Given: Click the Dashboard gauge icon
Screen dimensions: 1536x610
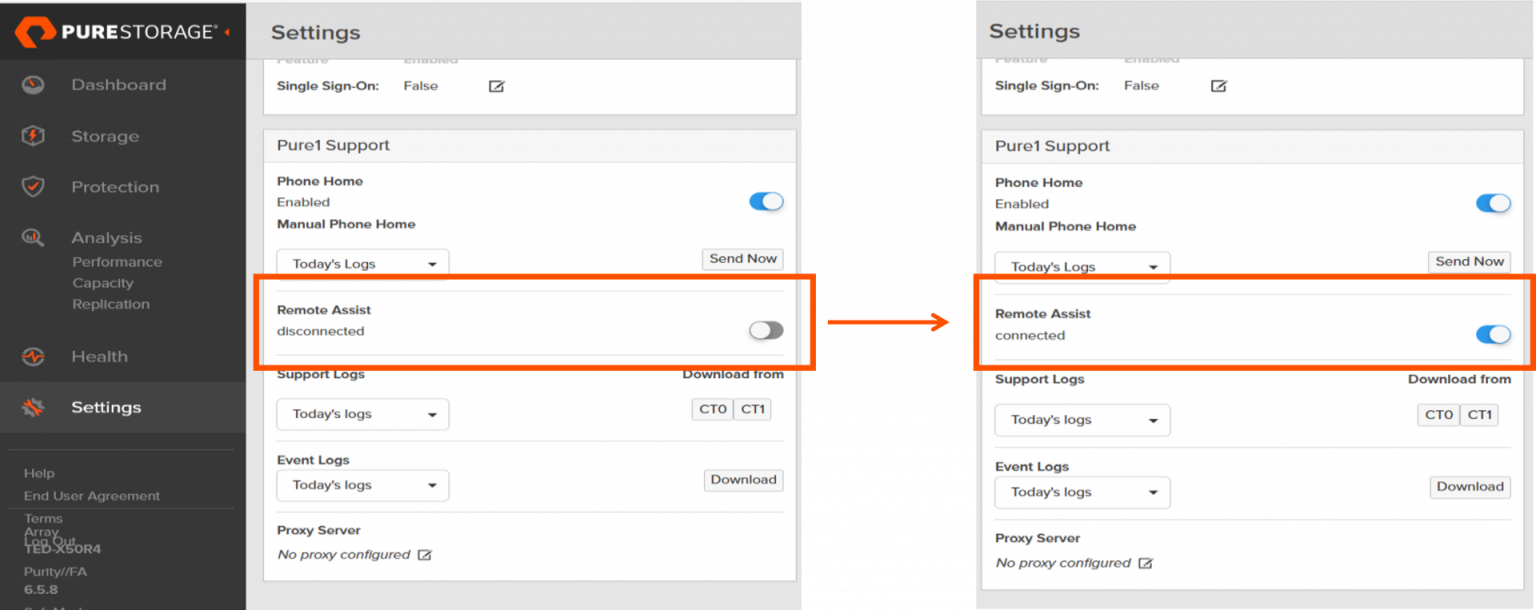Looking at the screenshot, I should click(x=33, y=85).
